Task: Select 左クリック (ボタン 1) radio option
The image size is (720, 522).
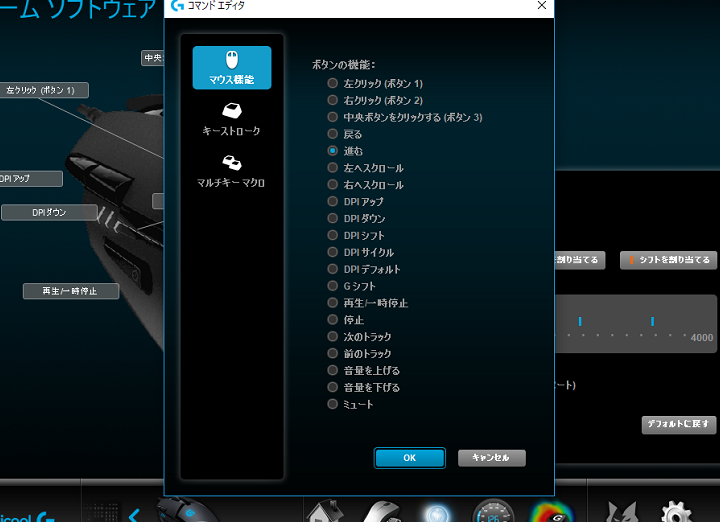Action: (x=333, y=84)
